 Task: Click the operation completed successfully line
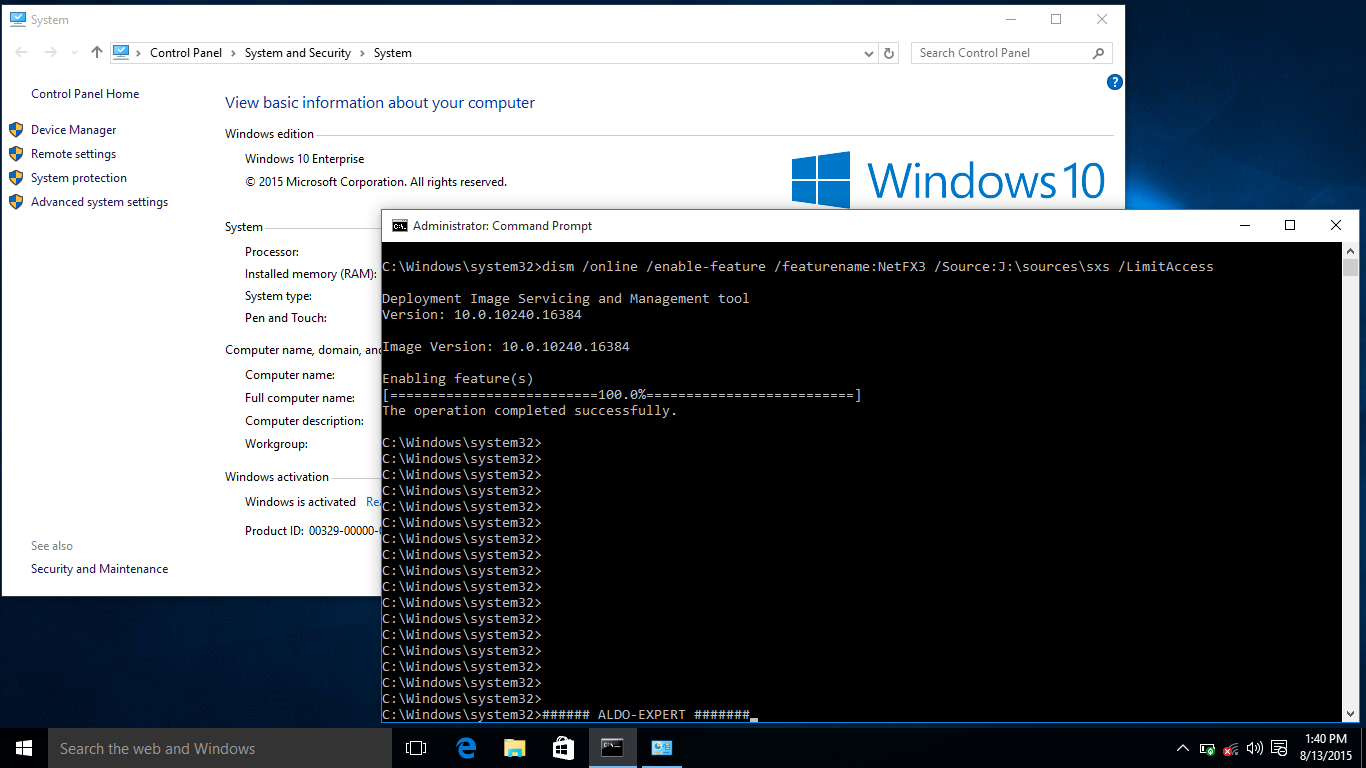[530, 411]
